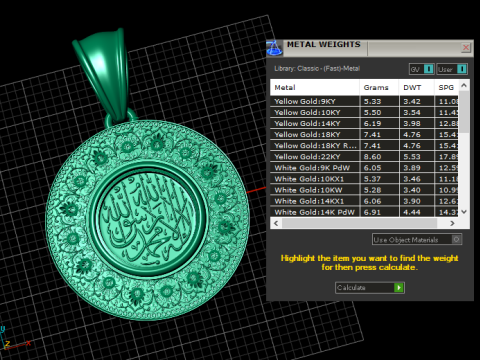Click the 5.33 grams value

click(x=372, y=101)
